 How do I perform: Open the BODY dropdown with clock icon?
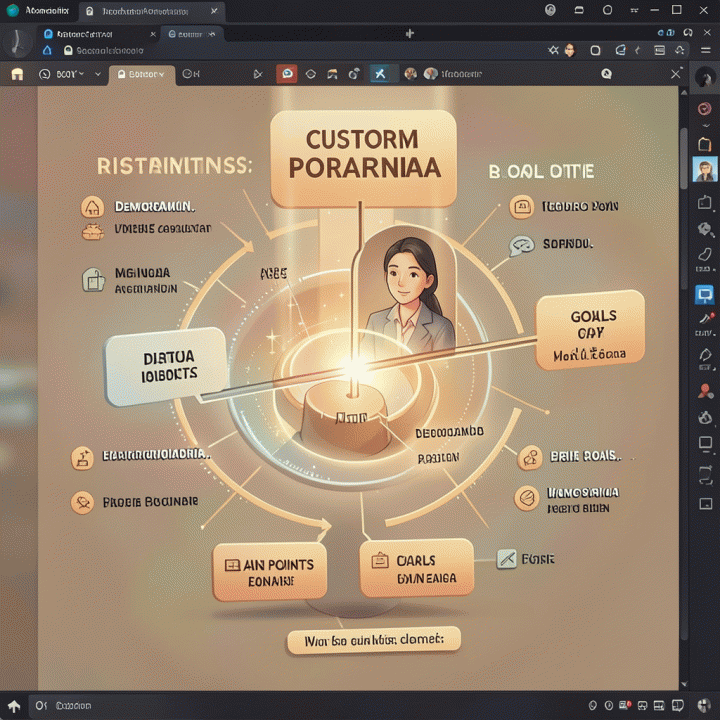click(62, 74)
